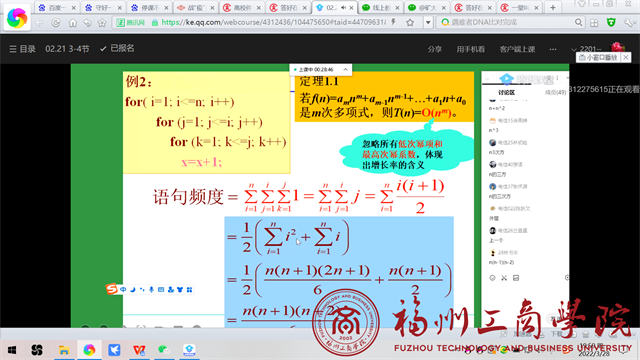Click the screenshot scissors icon in chat
The width and height of the screenshot is (640, 360).
[x=504, y=278]
